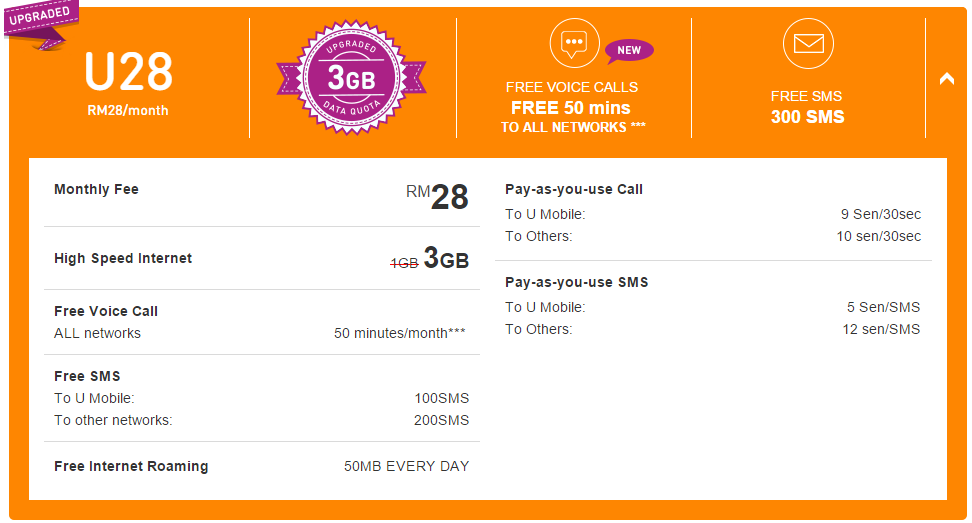Screen dimensions: 972x523
Task: Select the U28 plan title
Action: click(x=128, y=72)
